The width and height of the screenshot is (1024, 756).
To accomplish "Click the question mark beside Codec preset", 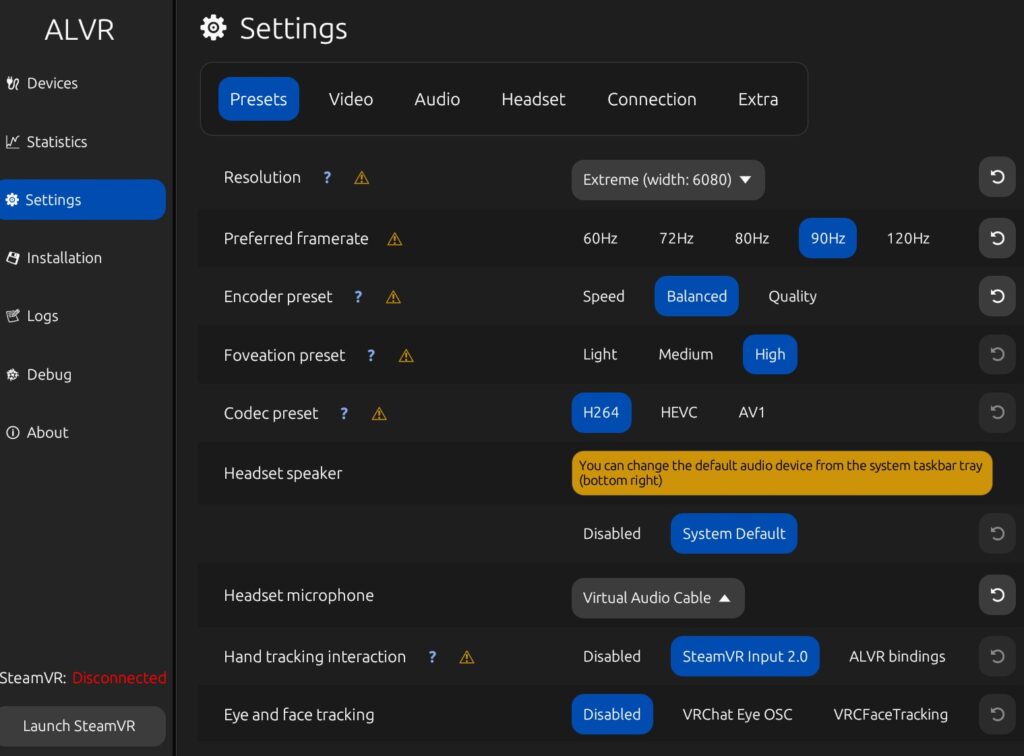I will click(344, 413).
